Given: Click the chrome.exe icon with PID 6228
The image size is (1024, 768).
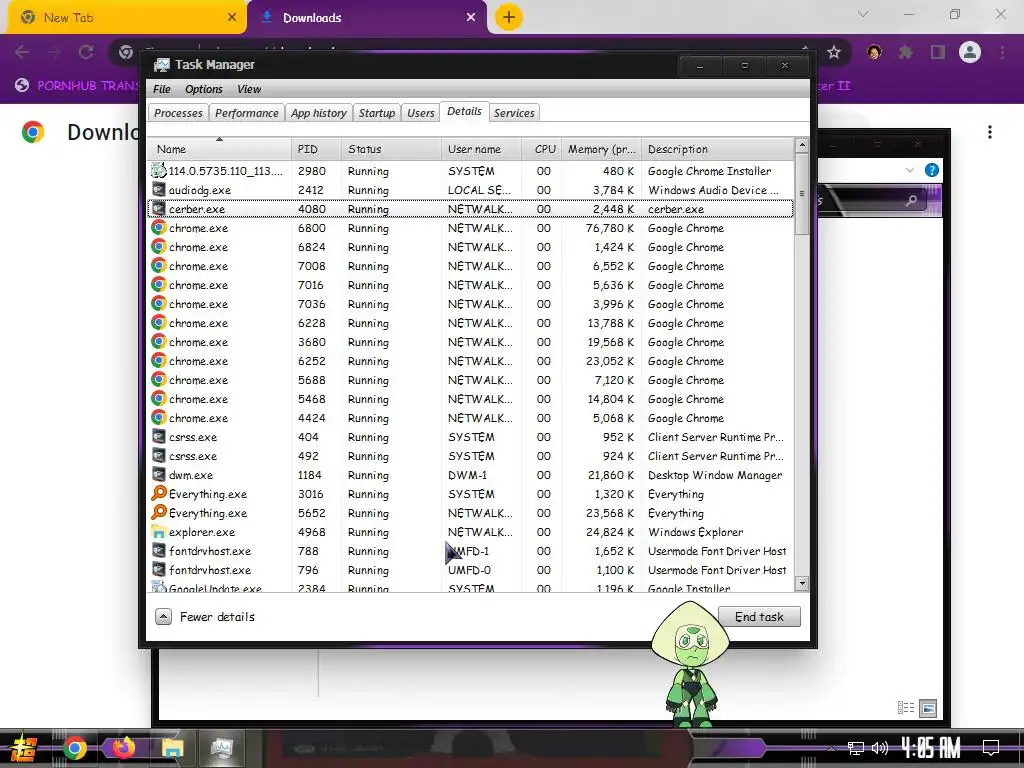Looking at the screenshot, I should coord(159,322).
